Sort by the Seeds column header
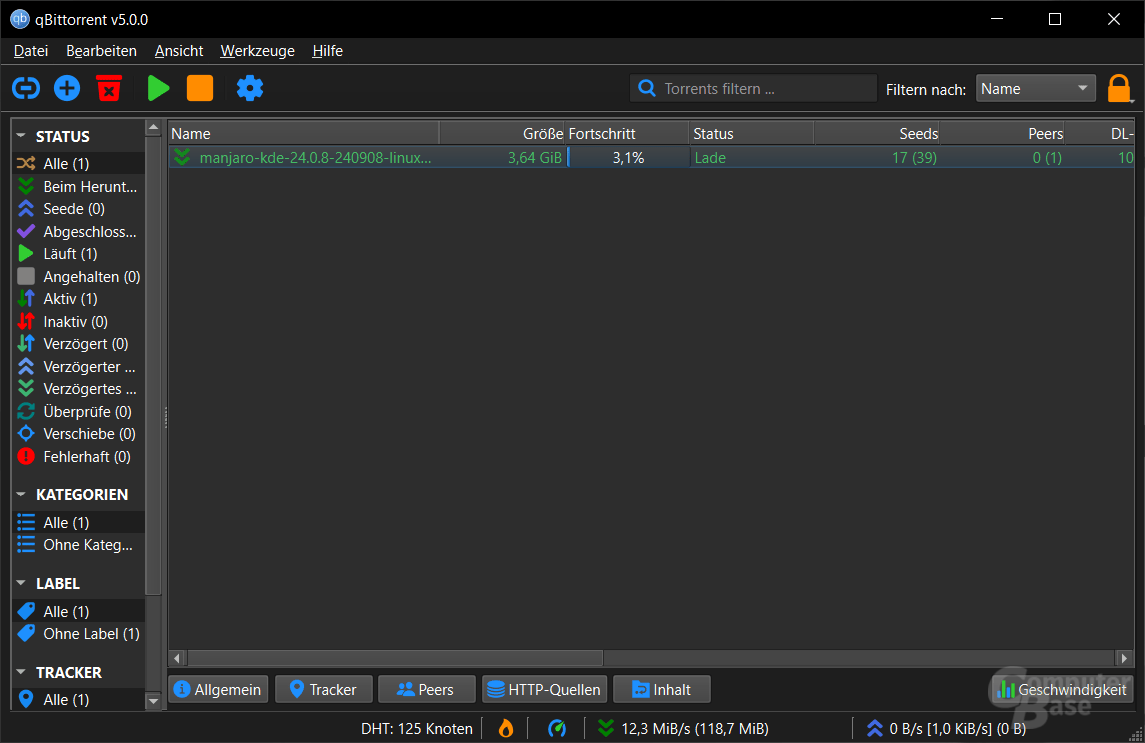This screenshot has width=1145, height=743. pos(877,134)
